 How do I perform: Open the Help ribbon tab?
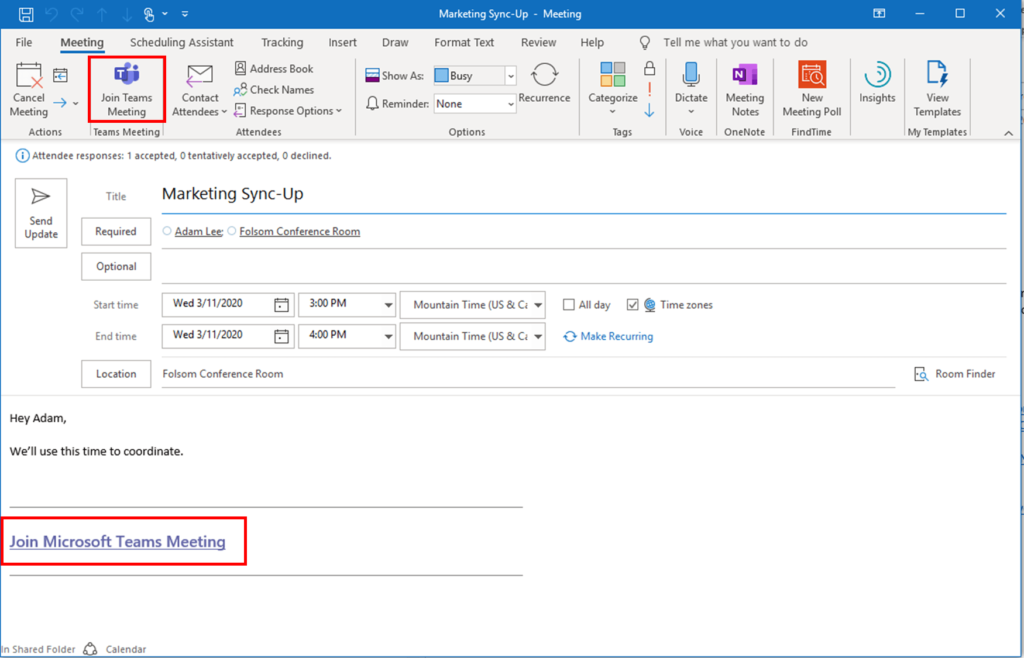[592, 42]
